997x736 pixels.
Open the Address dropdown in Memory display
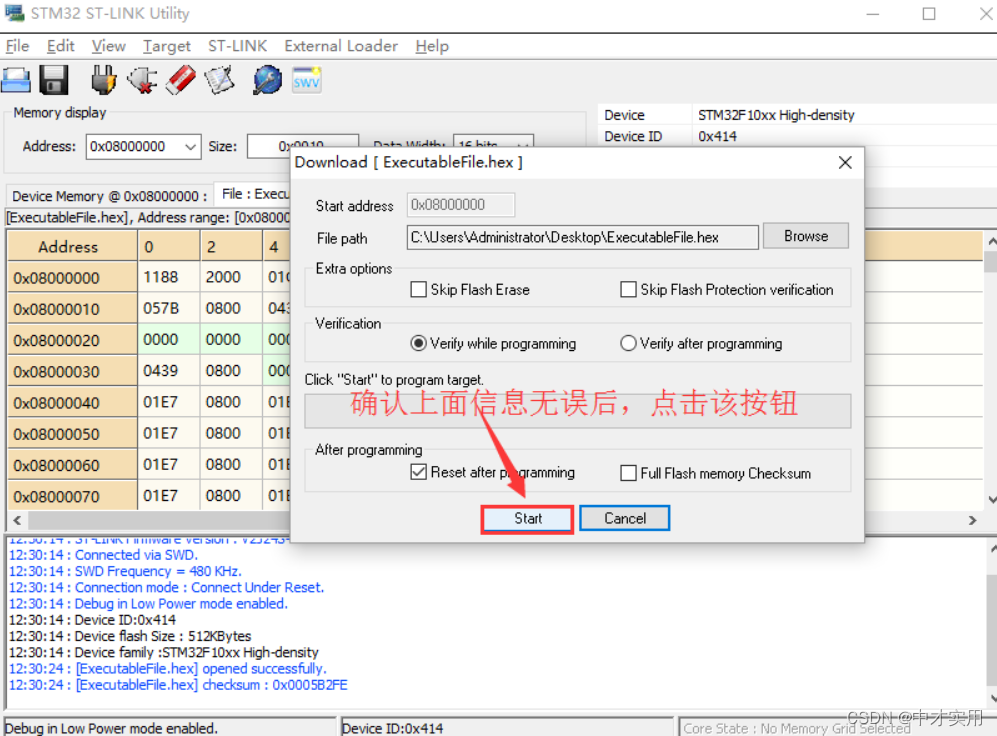[190, 147]
